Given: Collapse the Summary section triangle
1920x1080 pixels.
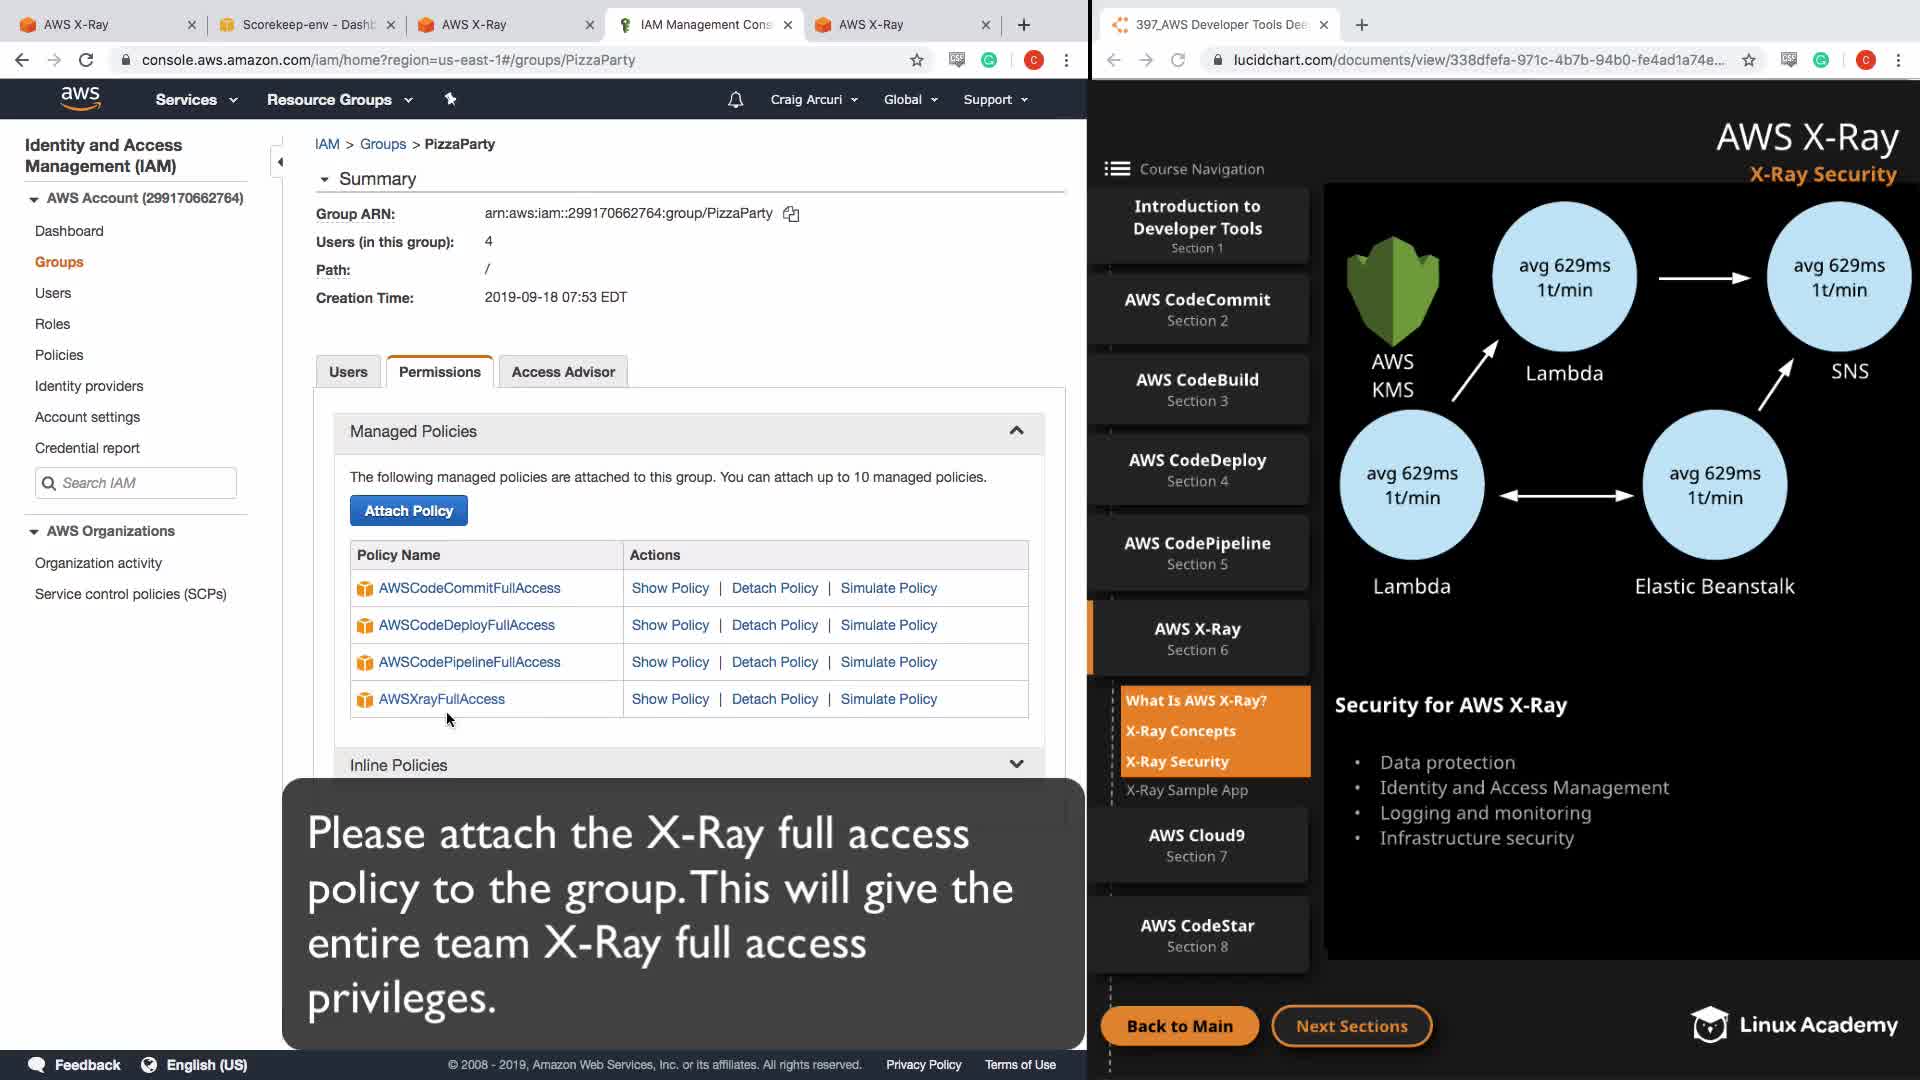Looking at the screenshot, I should coord(324,180).
